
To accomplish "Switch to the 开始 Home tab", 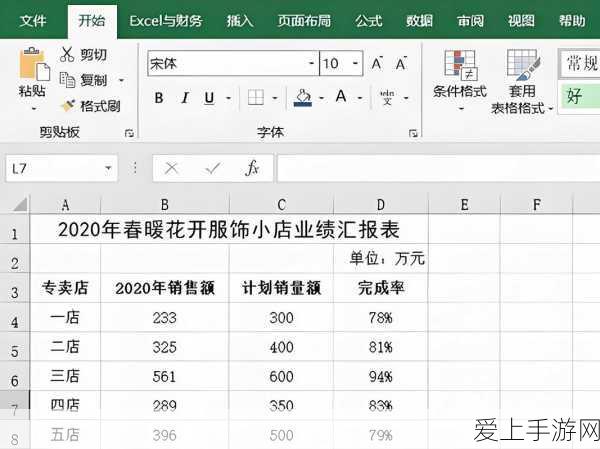I will [x=92, y=20].
